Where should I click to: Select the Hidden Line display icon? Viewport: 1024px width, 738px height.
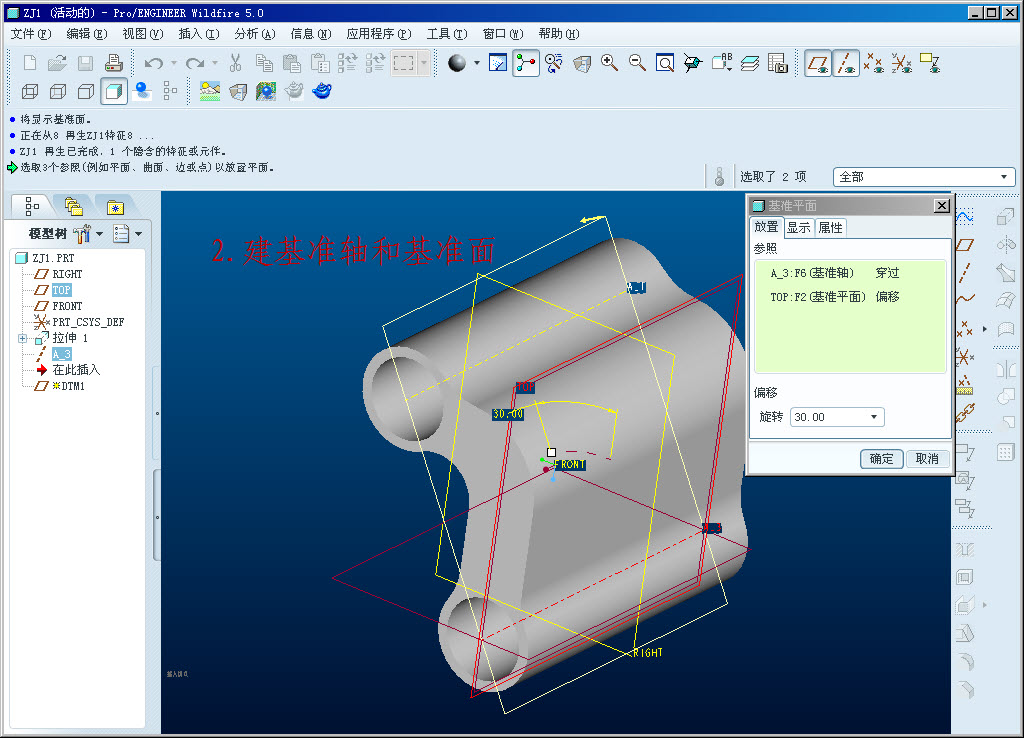point(58,91)
